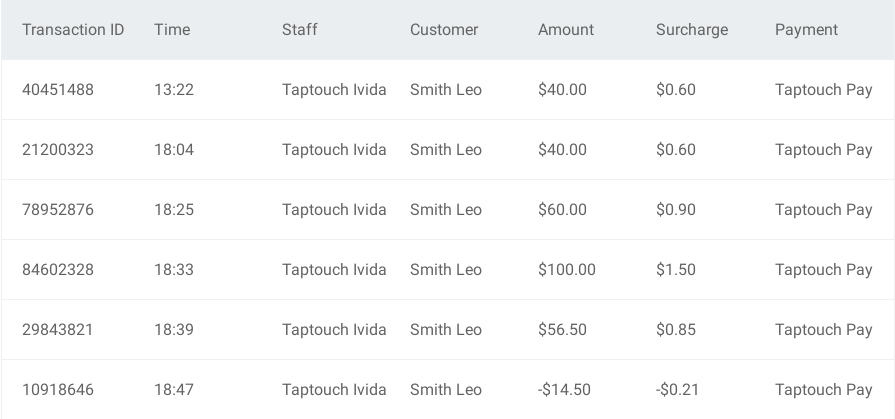The image size is (895, 419).
Task: Click the Surcharge column header
Action: [692, 30]
